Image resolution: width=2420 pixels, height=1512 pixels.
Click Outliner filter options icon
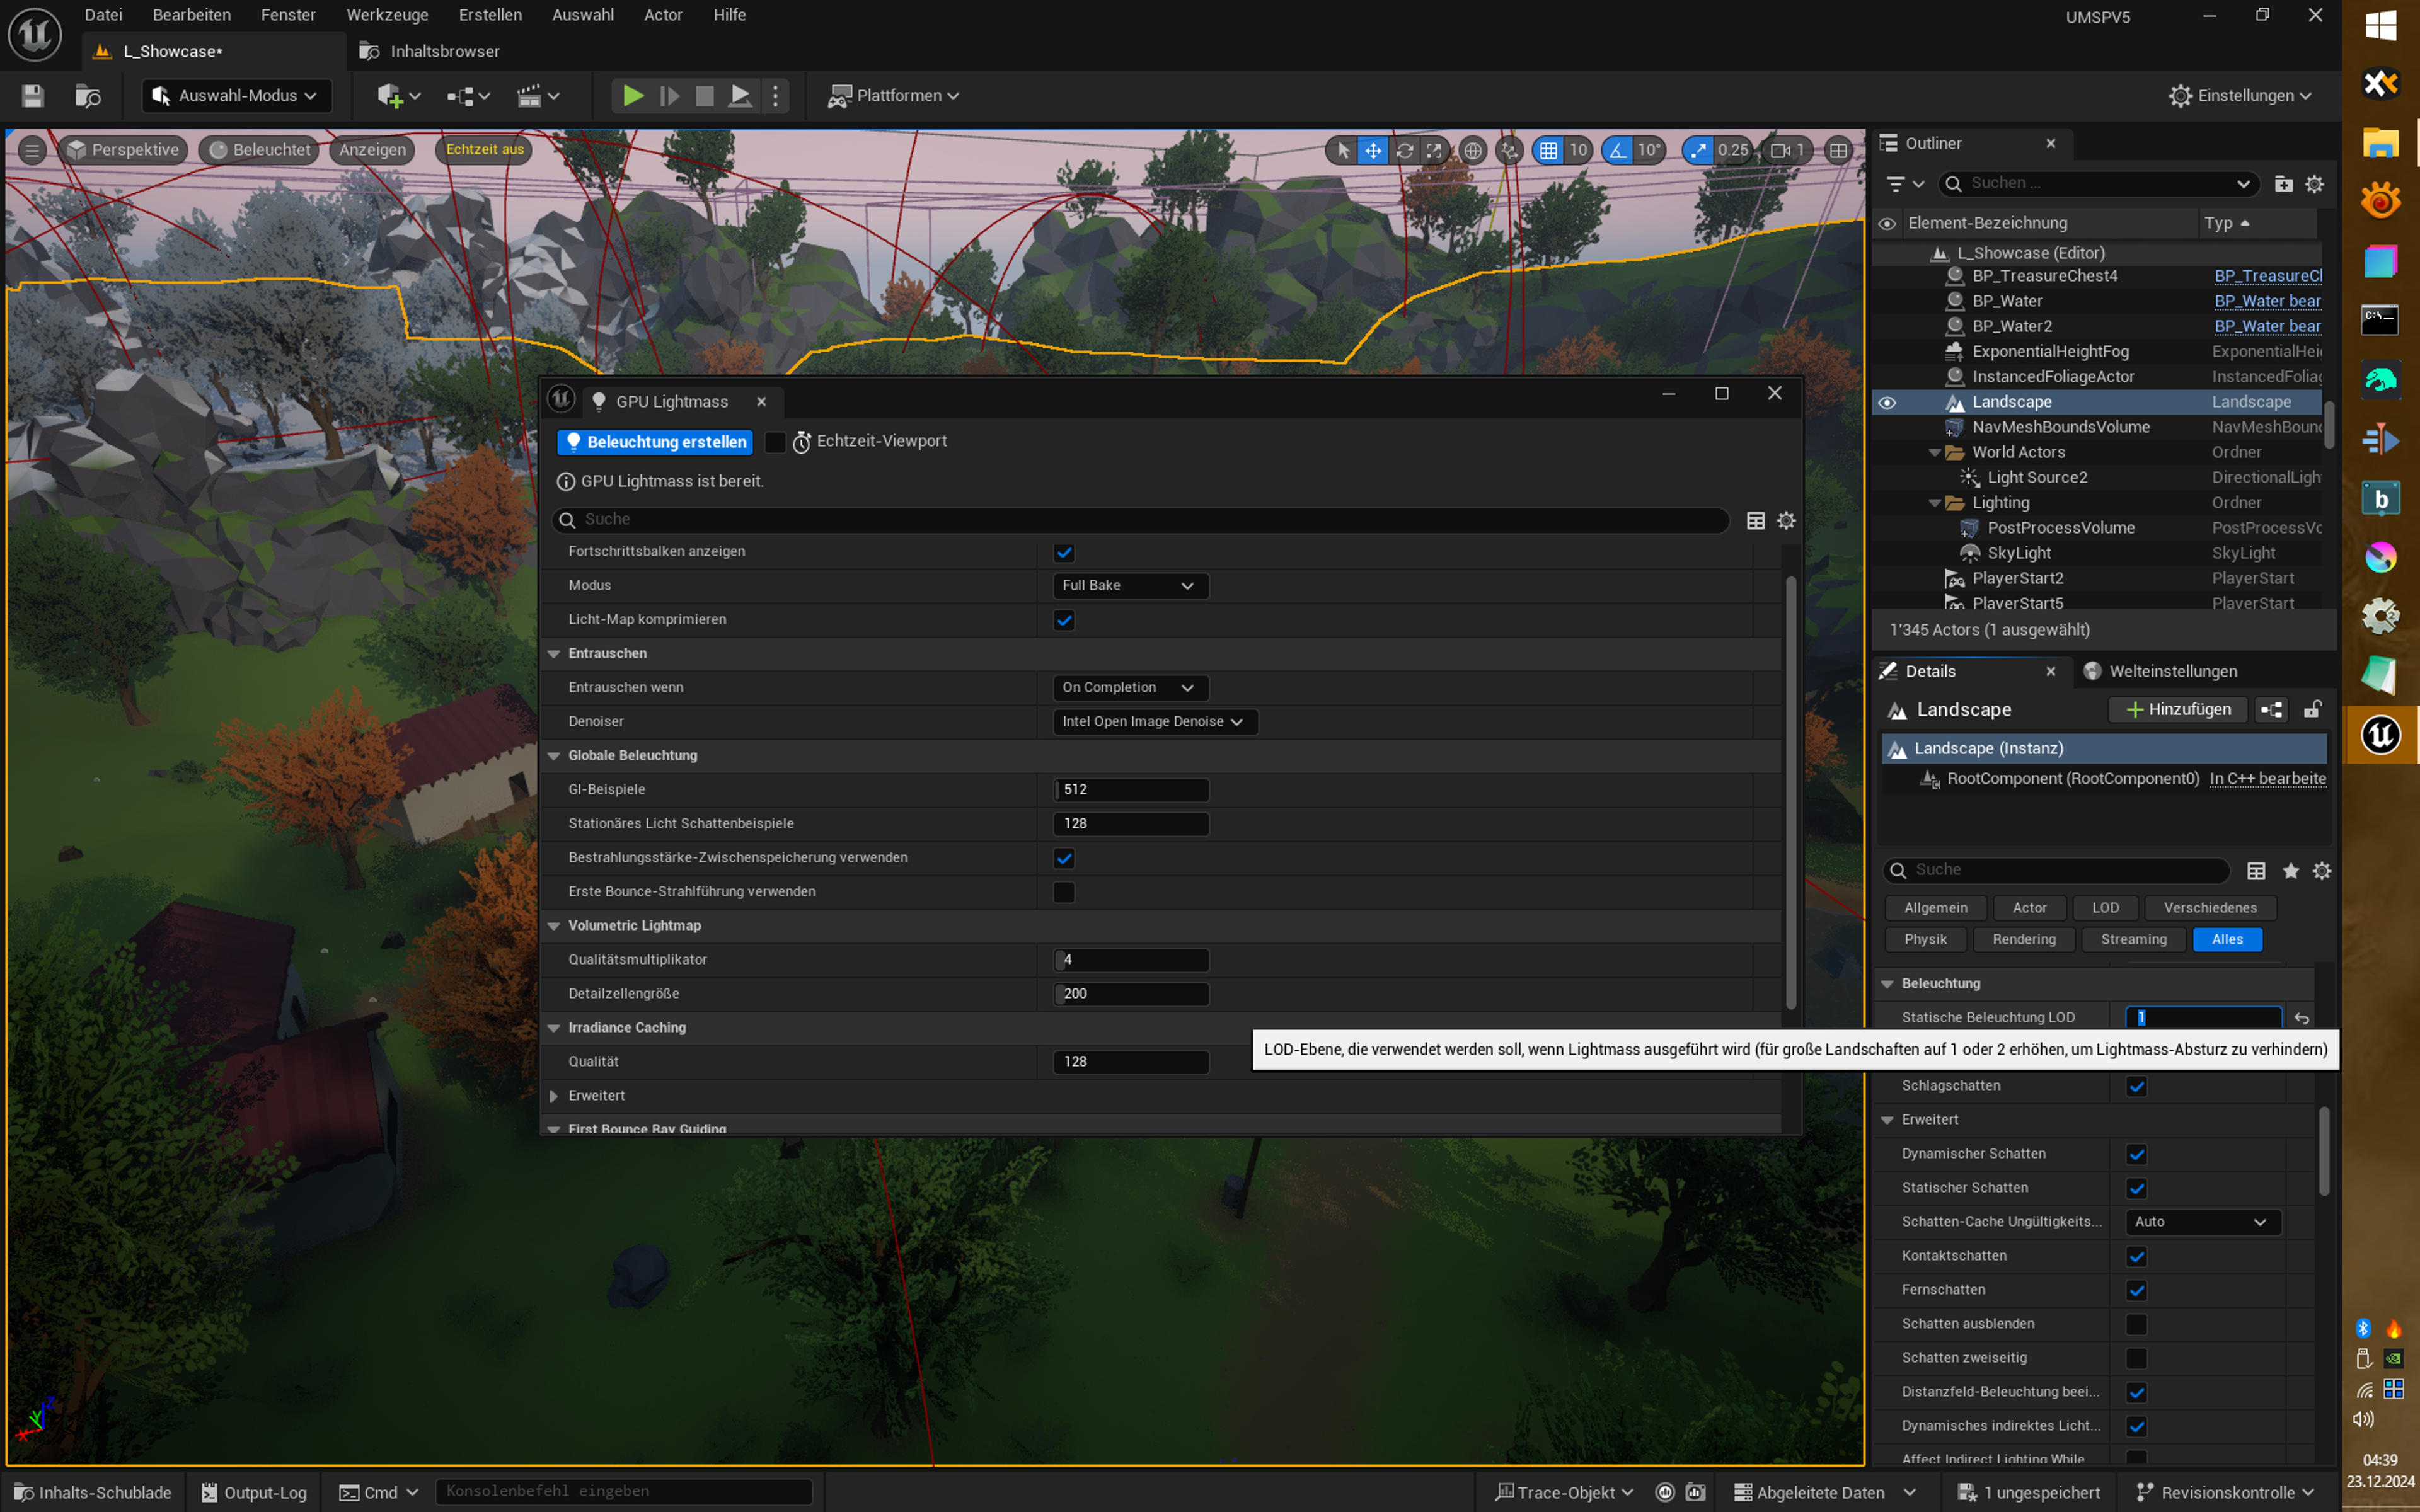[1904, 184]
